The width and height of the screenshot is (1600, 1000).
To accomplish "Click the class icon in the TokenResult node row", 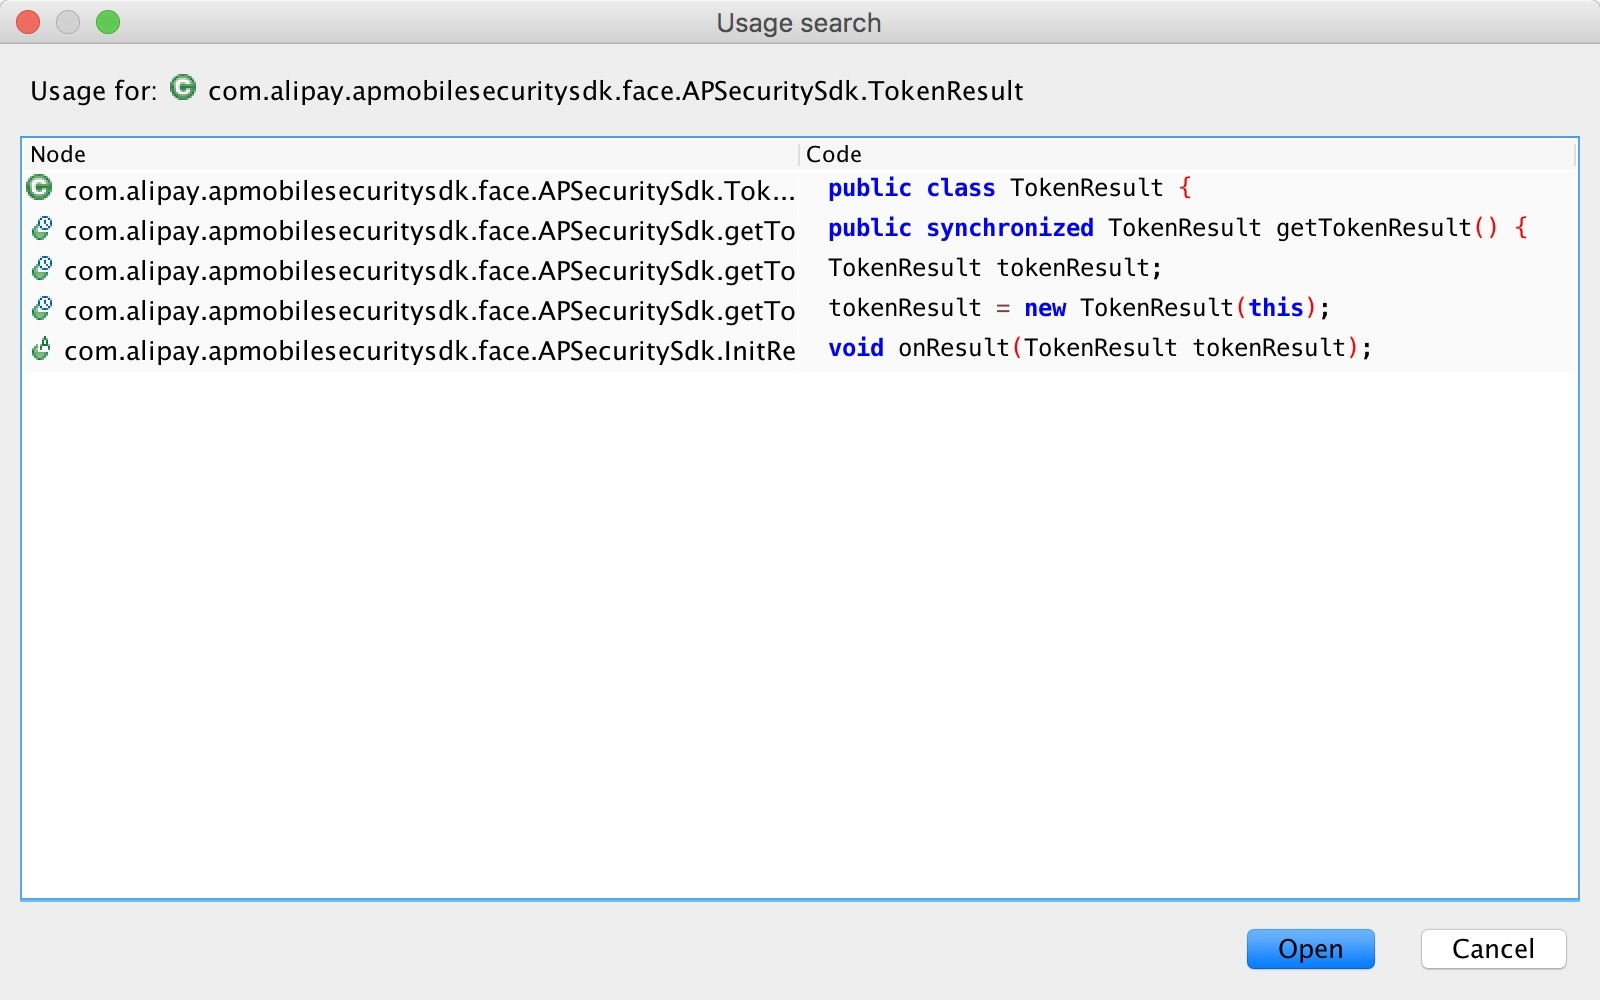I will pos(39,187).
